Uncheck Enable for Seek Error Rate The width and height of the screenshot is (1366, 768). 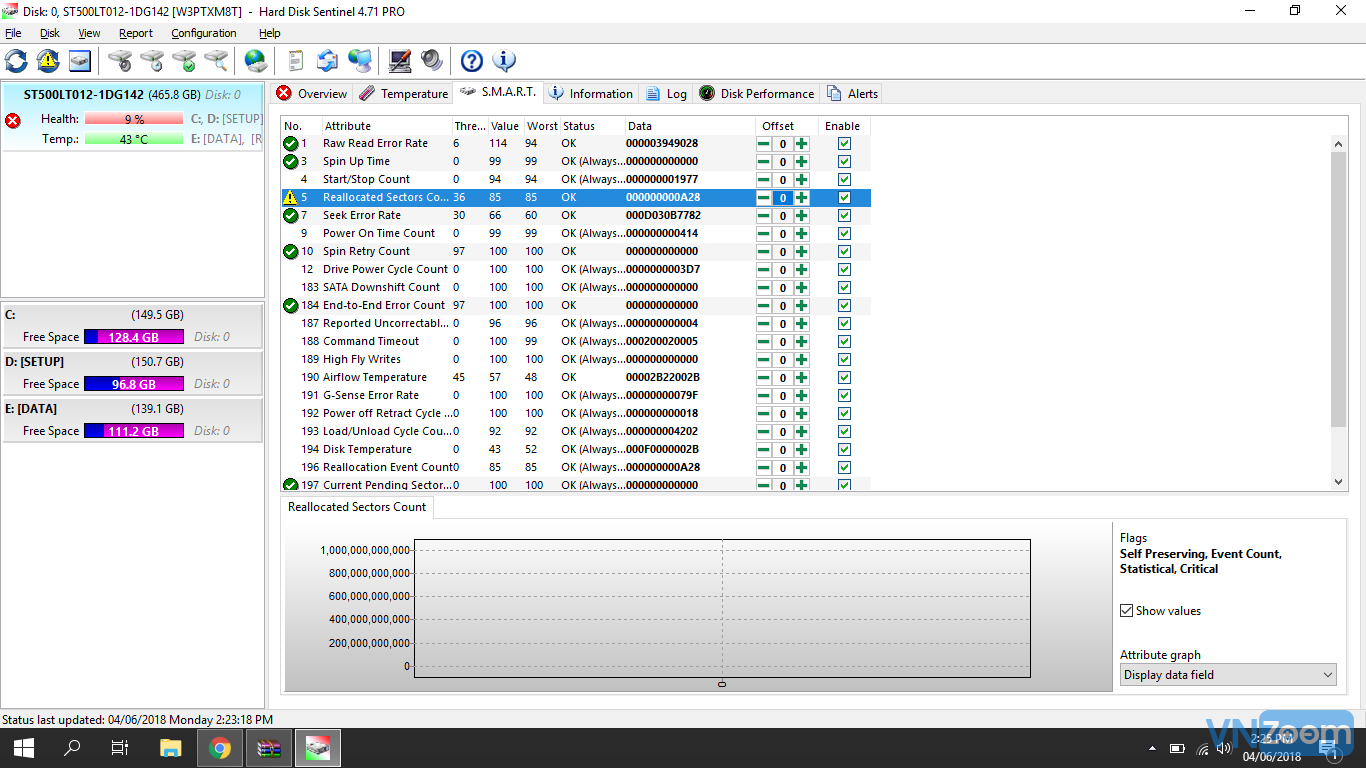[x=844, y=215]
